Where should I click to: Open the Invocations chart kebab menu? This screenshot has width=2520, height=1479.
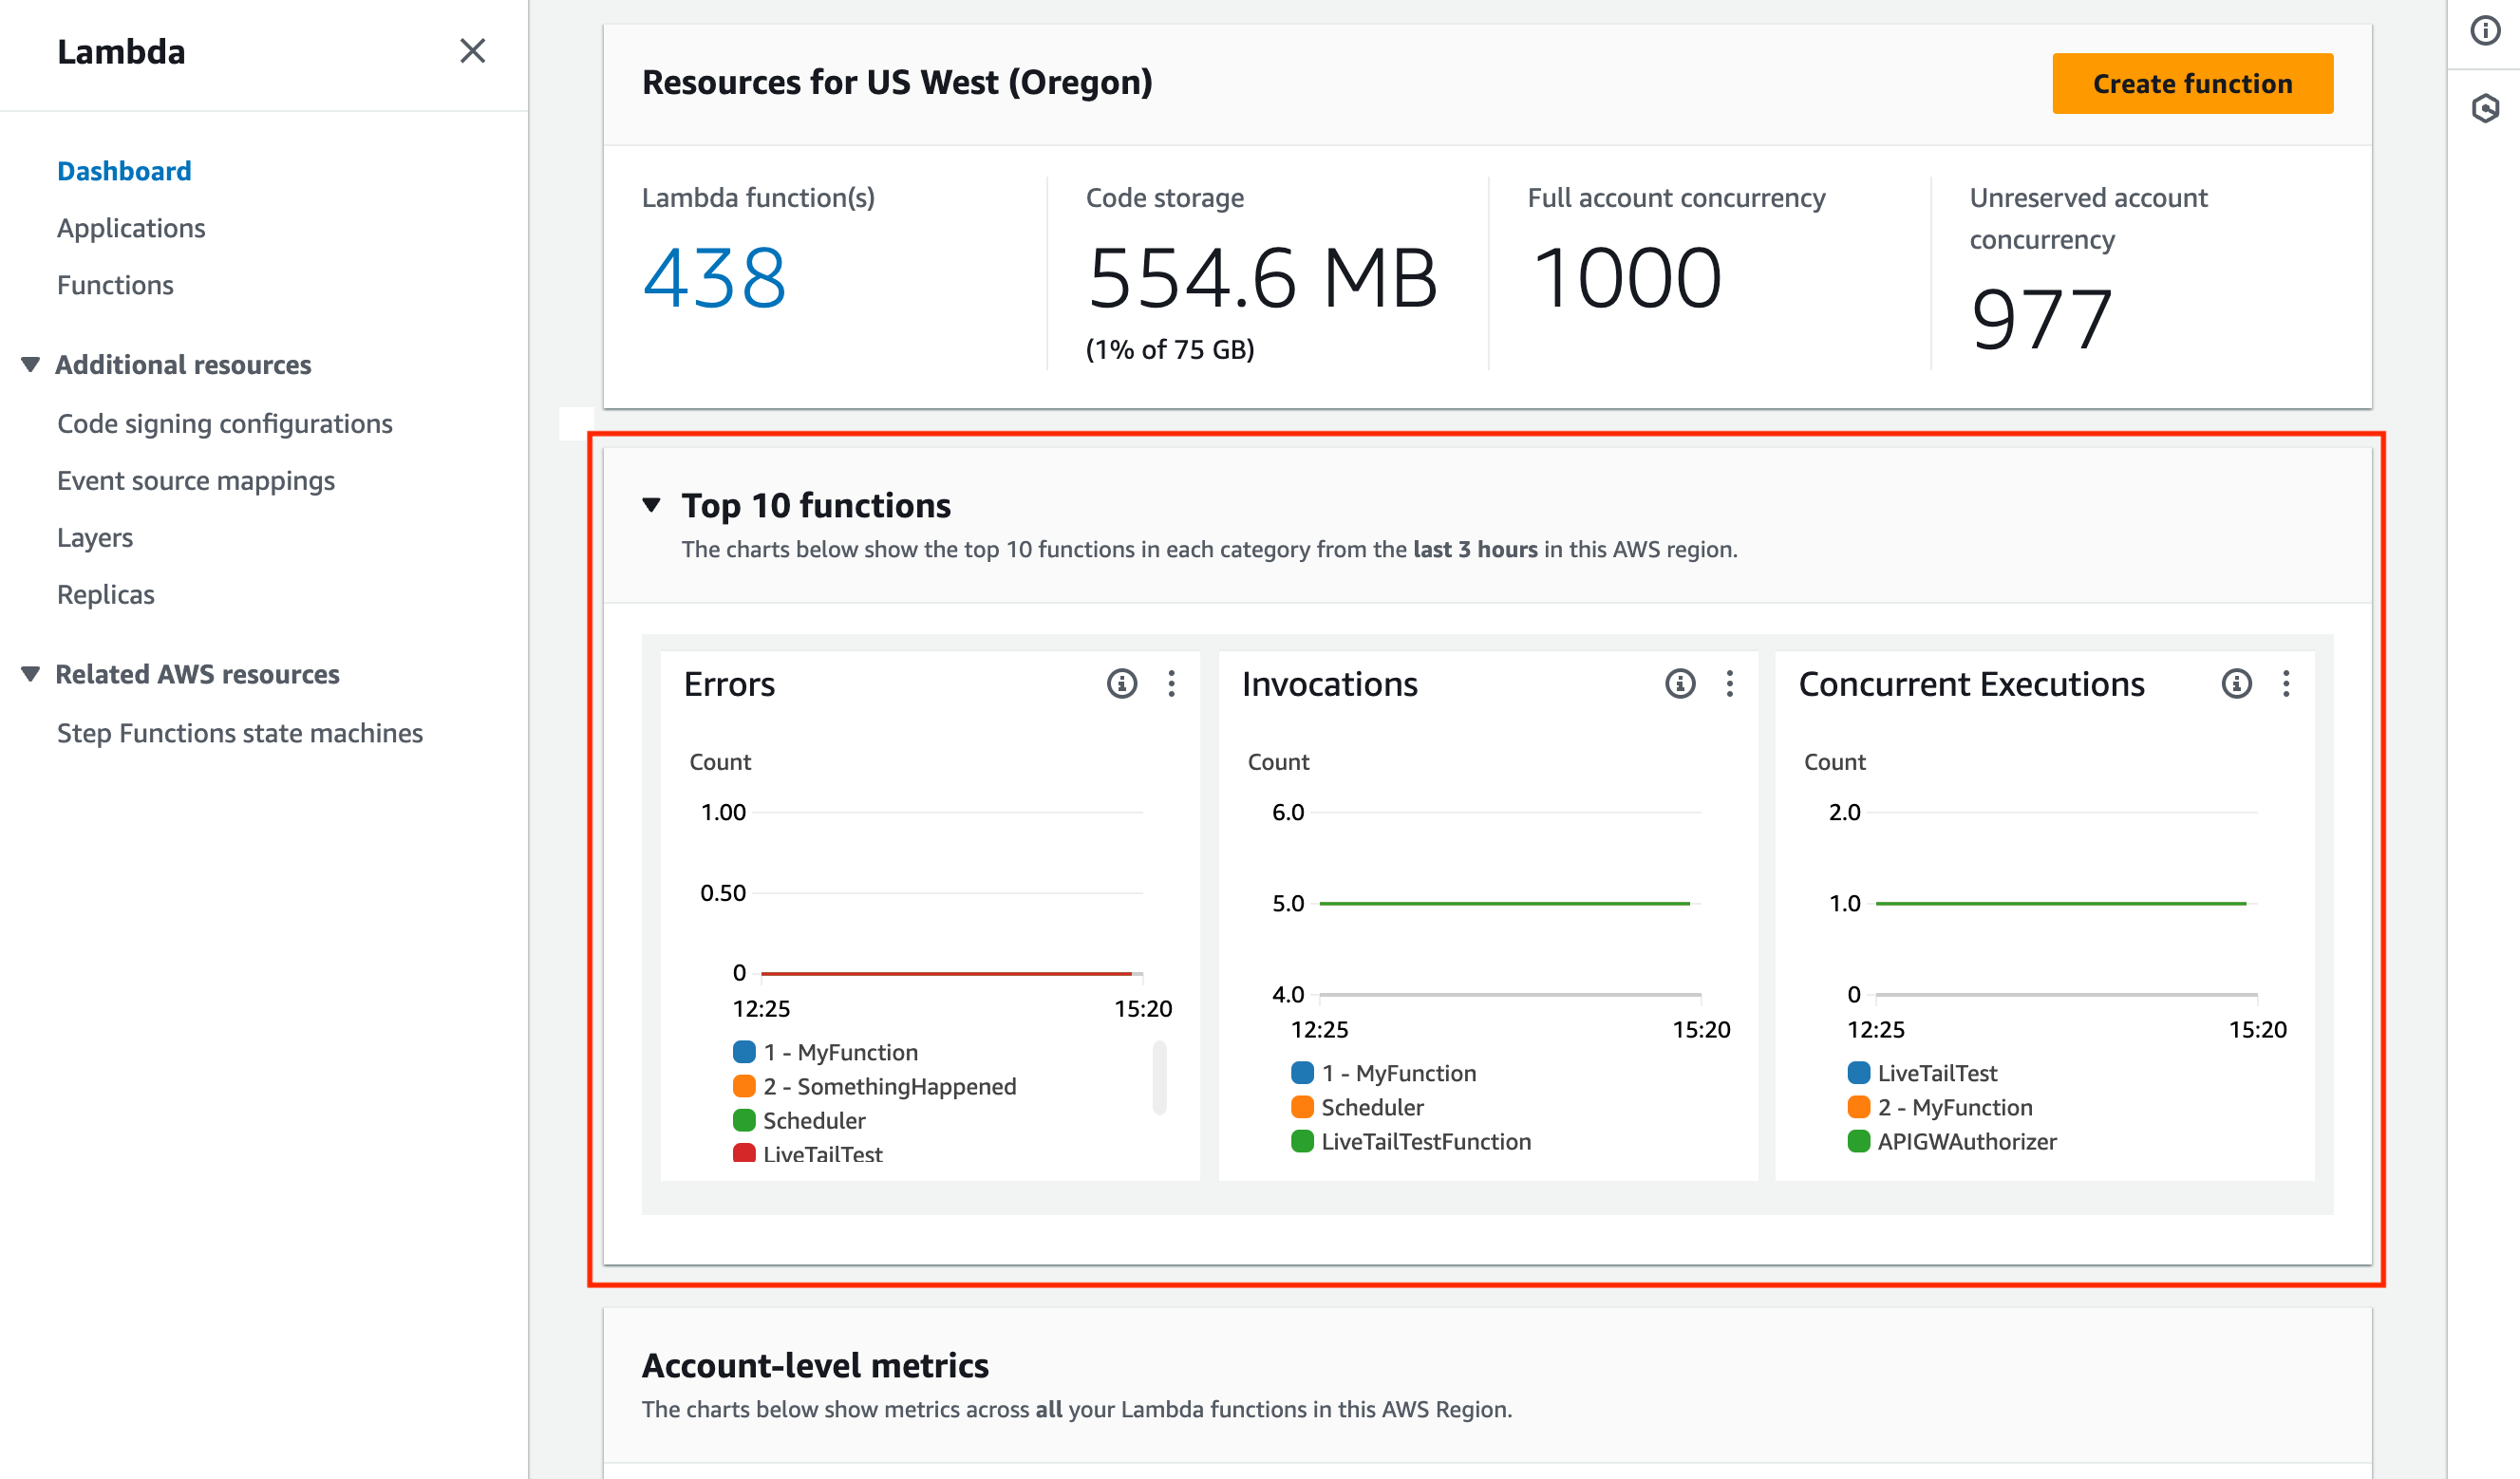coord(1729,685)
